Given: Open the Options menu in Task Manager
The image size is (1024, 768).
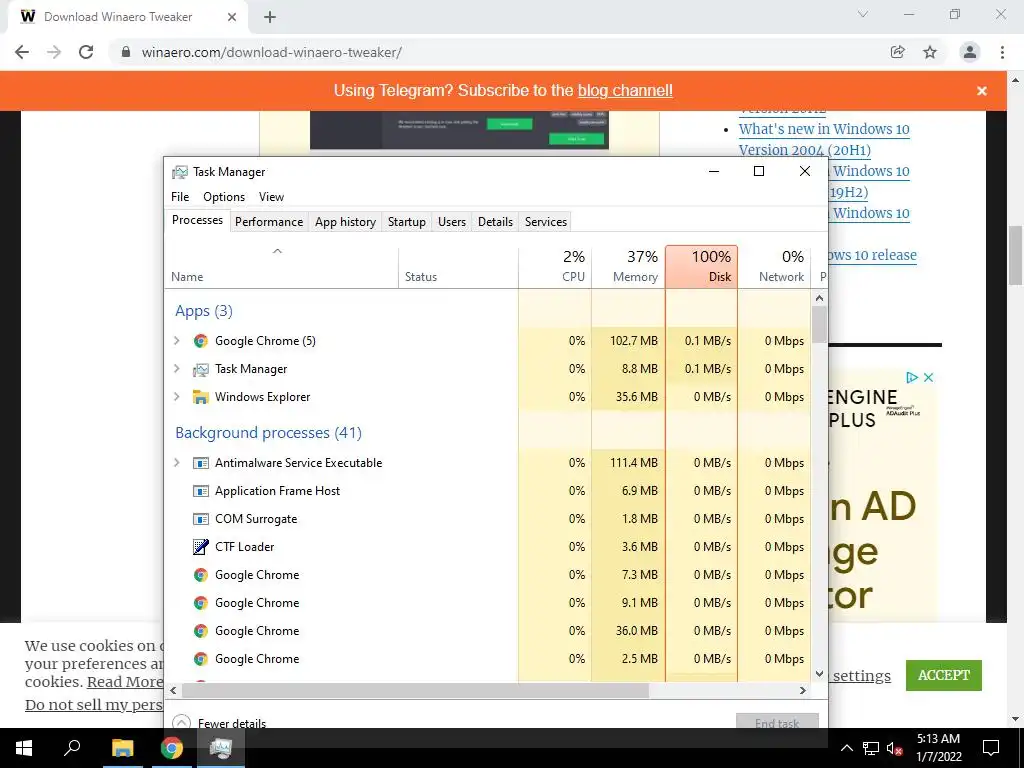Looking at the screenshot, I should tap(224, 197).
